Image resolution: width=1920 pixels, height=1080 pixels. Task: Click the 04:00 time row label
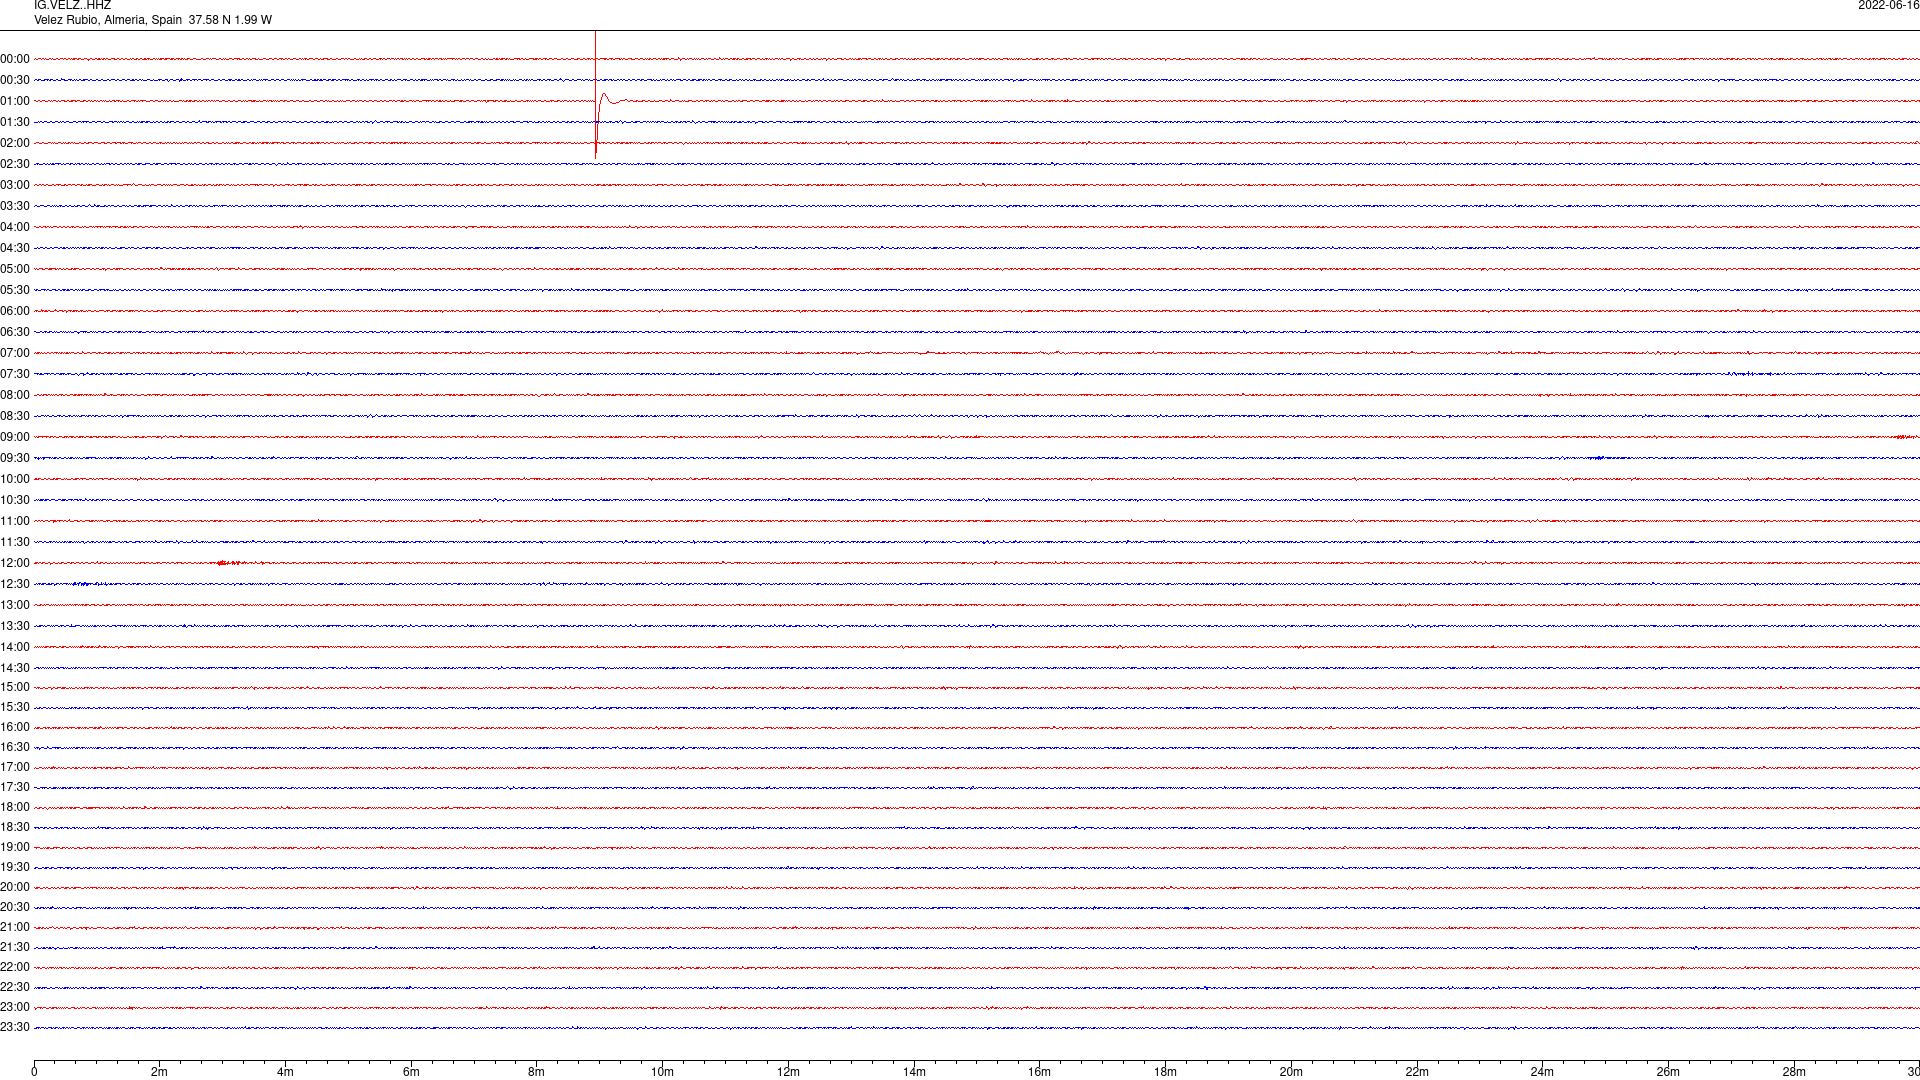[x=15, y=227]
